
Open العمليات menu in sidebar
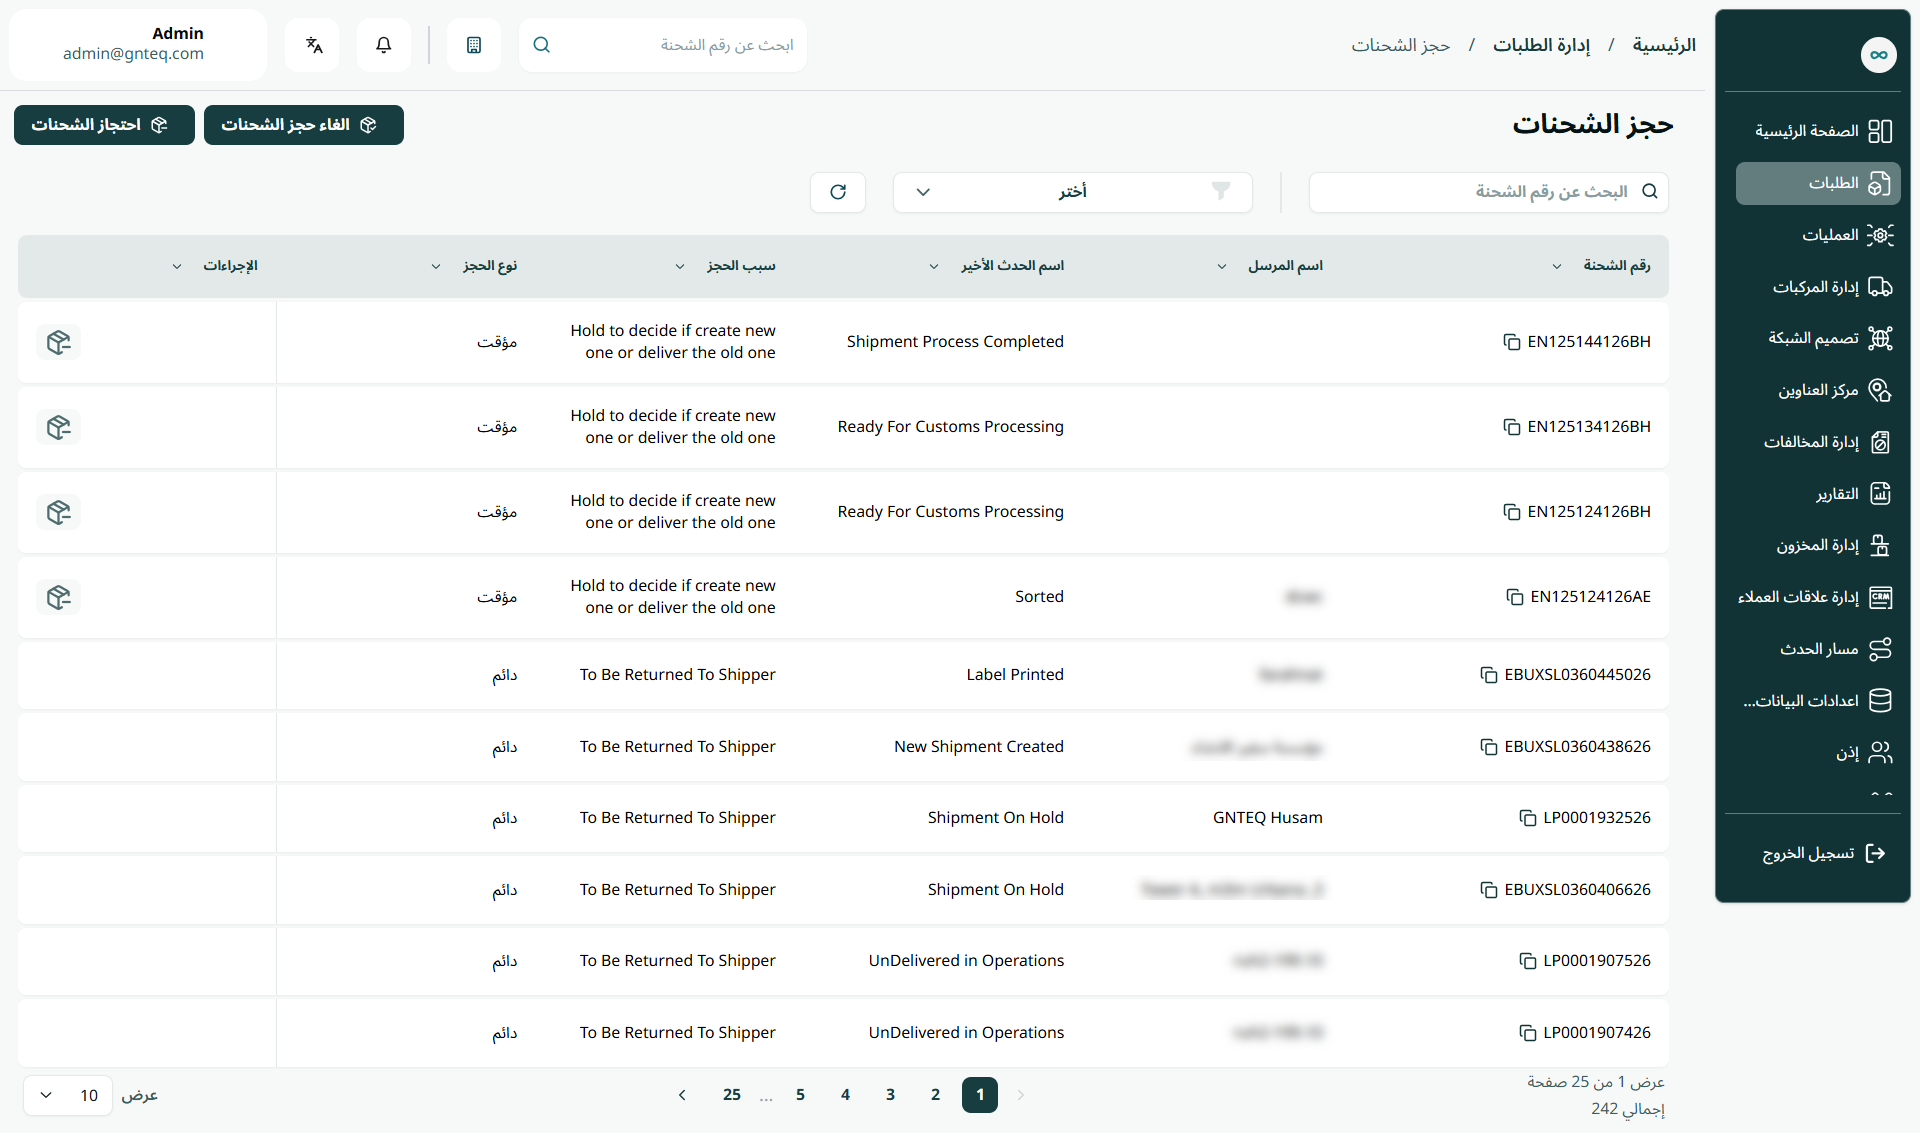point(1818,235)
